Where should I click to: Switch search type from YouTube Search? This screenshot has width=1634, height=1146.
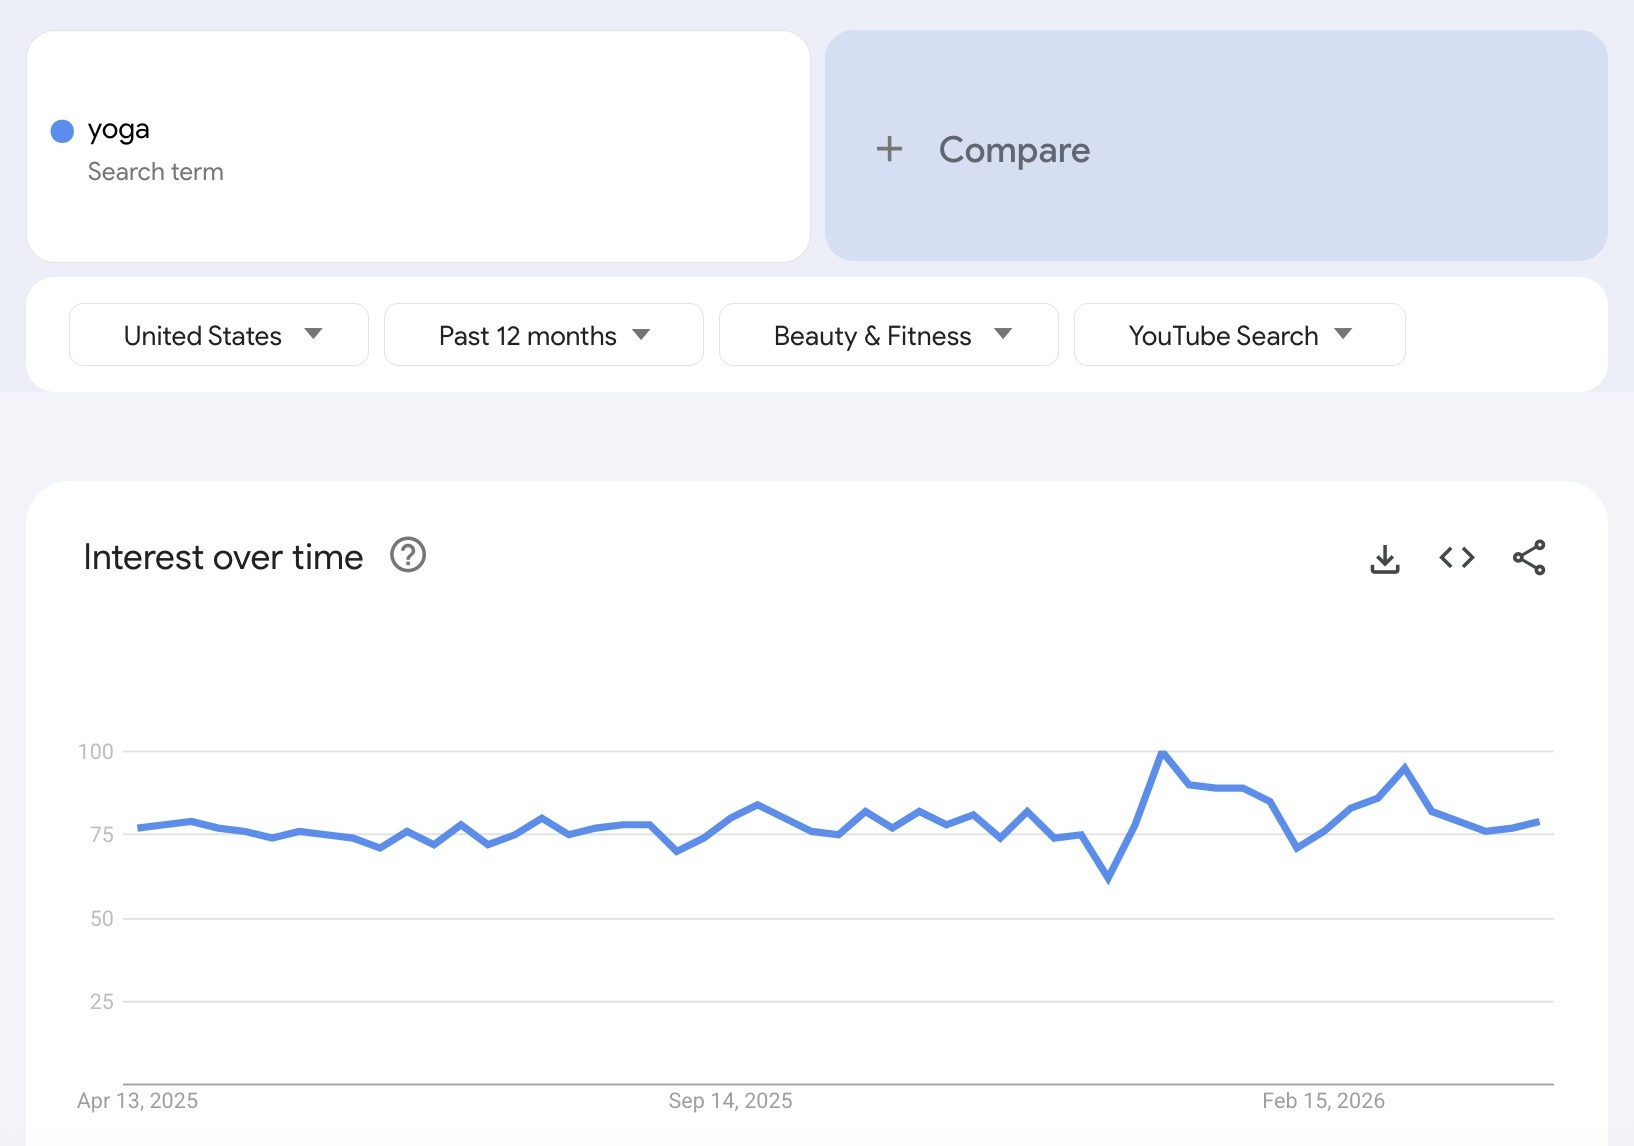point(1238,335)
